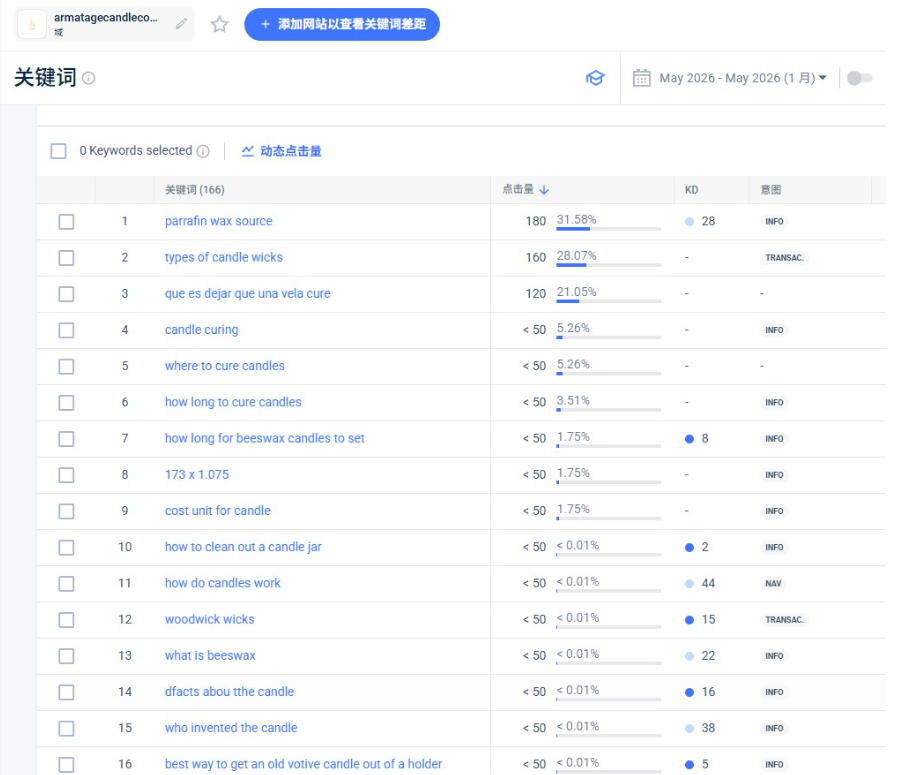Tick the select-all Keywords selected checkbox
Screen dimensions: 918x775
[x=59, y=151]
